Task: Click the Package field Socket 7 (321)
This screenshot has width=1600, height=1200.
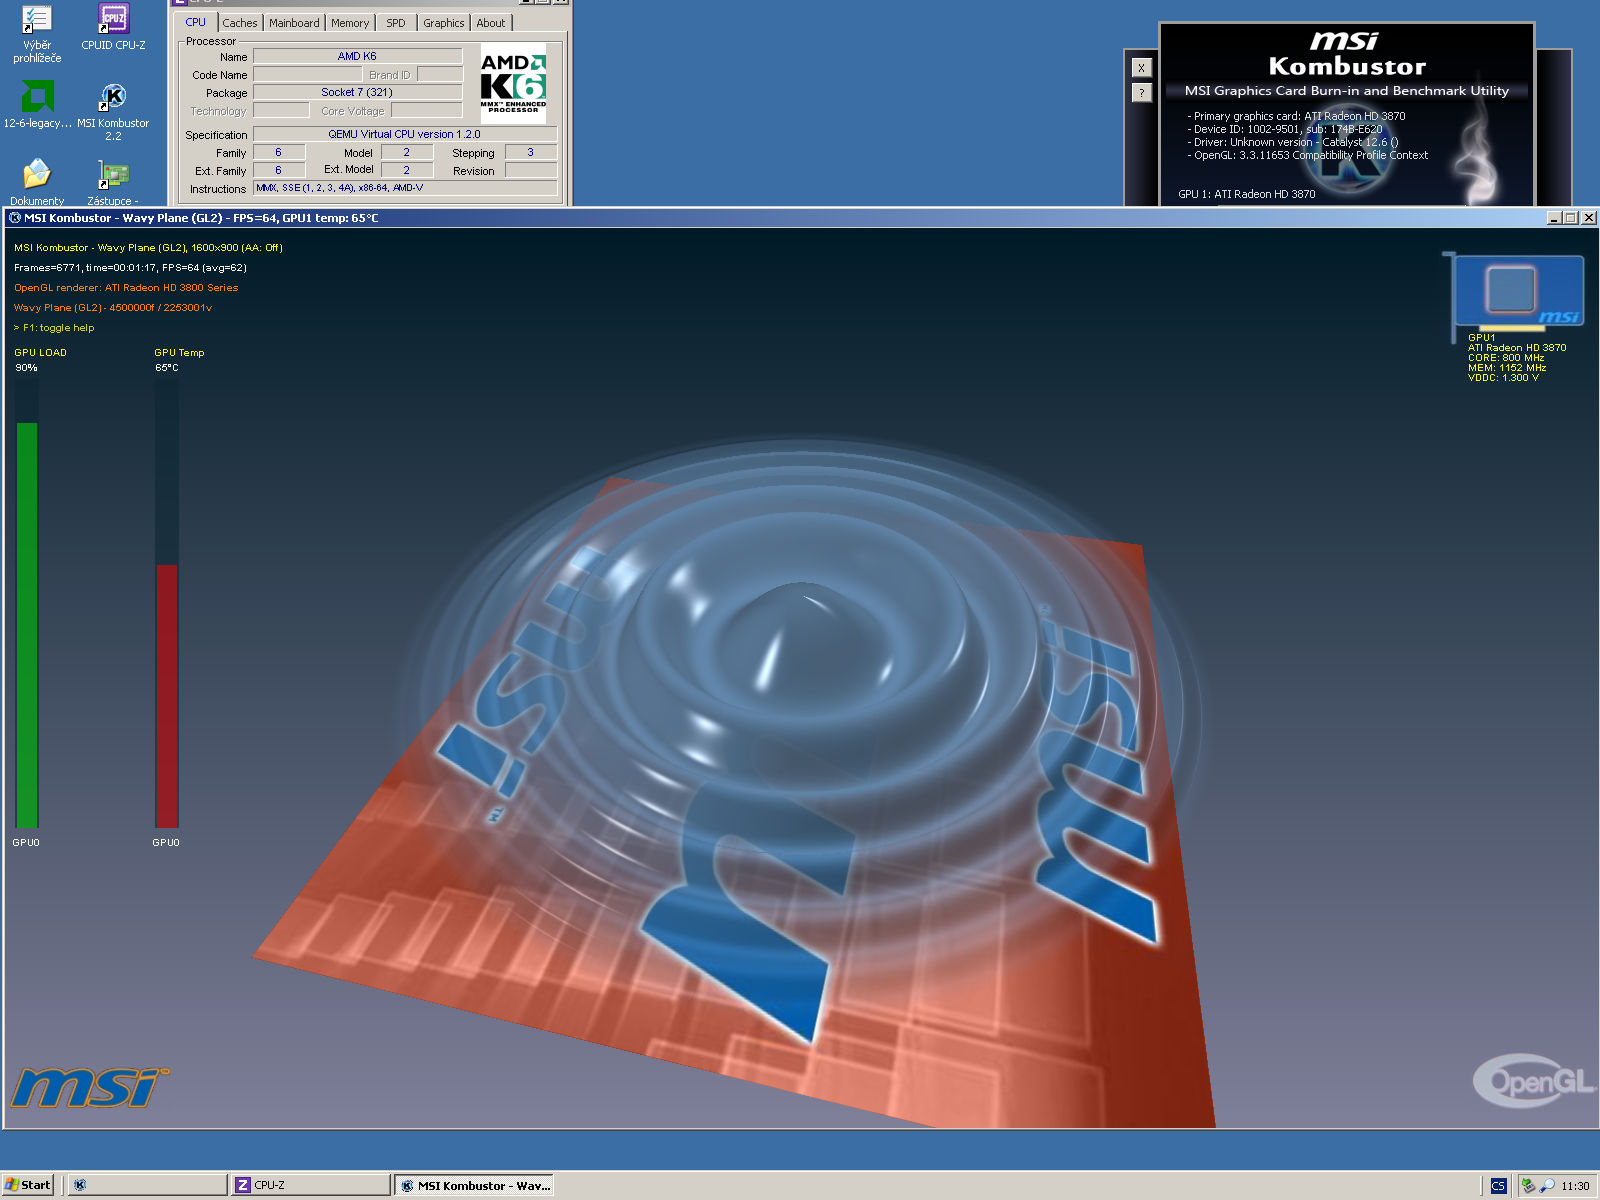Action: click(357, 92)
